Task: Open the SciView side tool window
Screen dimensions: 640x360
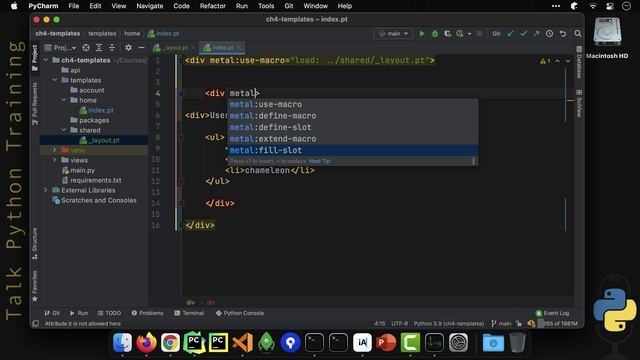Action: click(579, 104)
